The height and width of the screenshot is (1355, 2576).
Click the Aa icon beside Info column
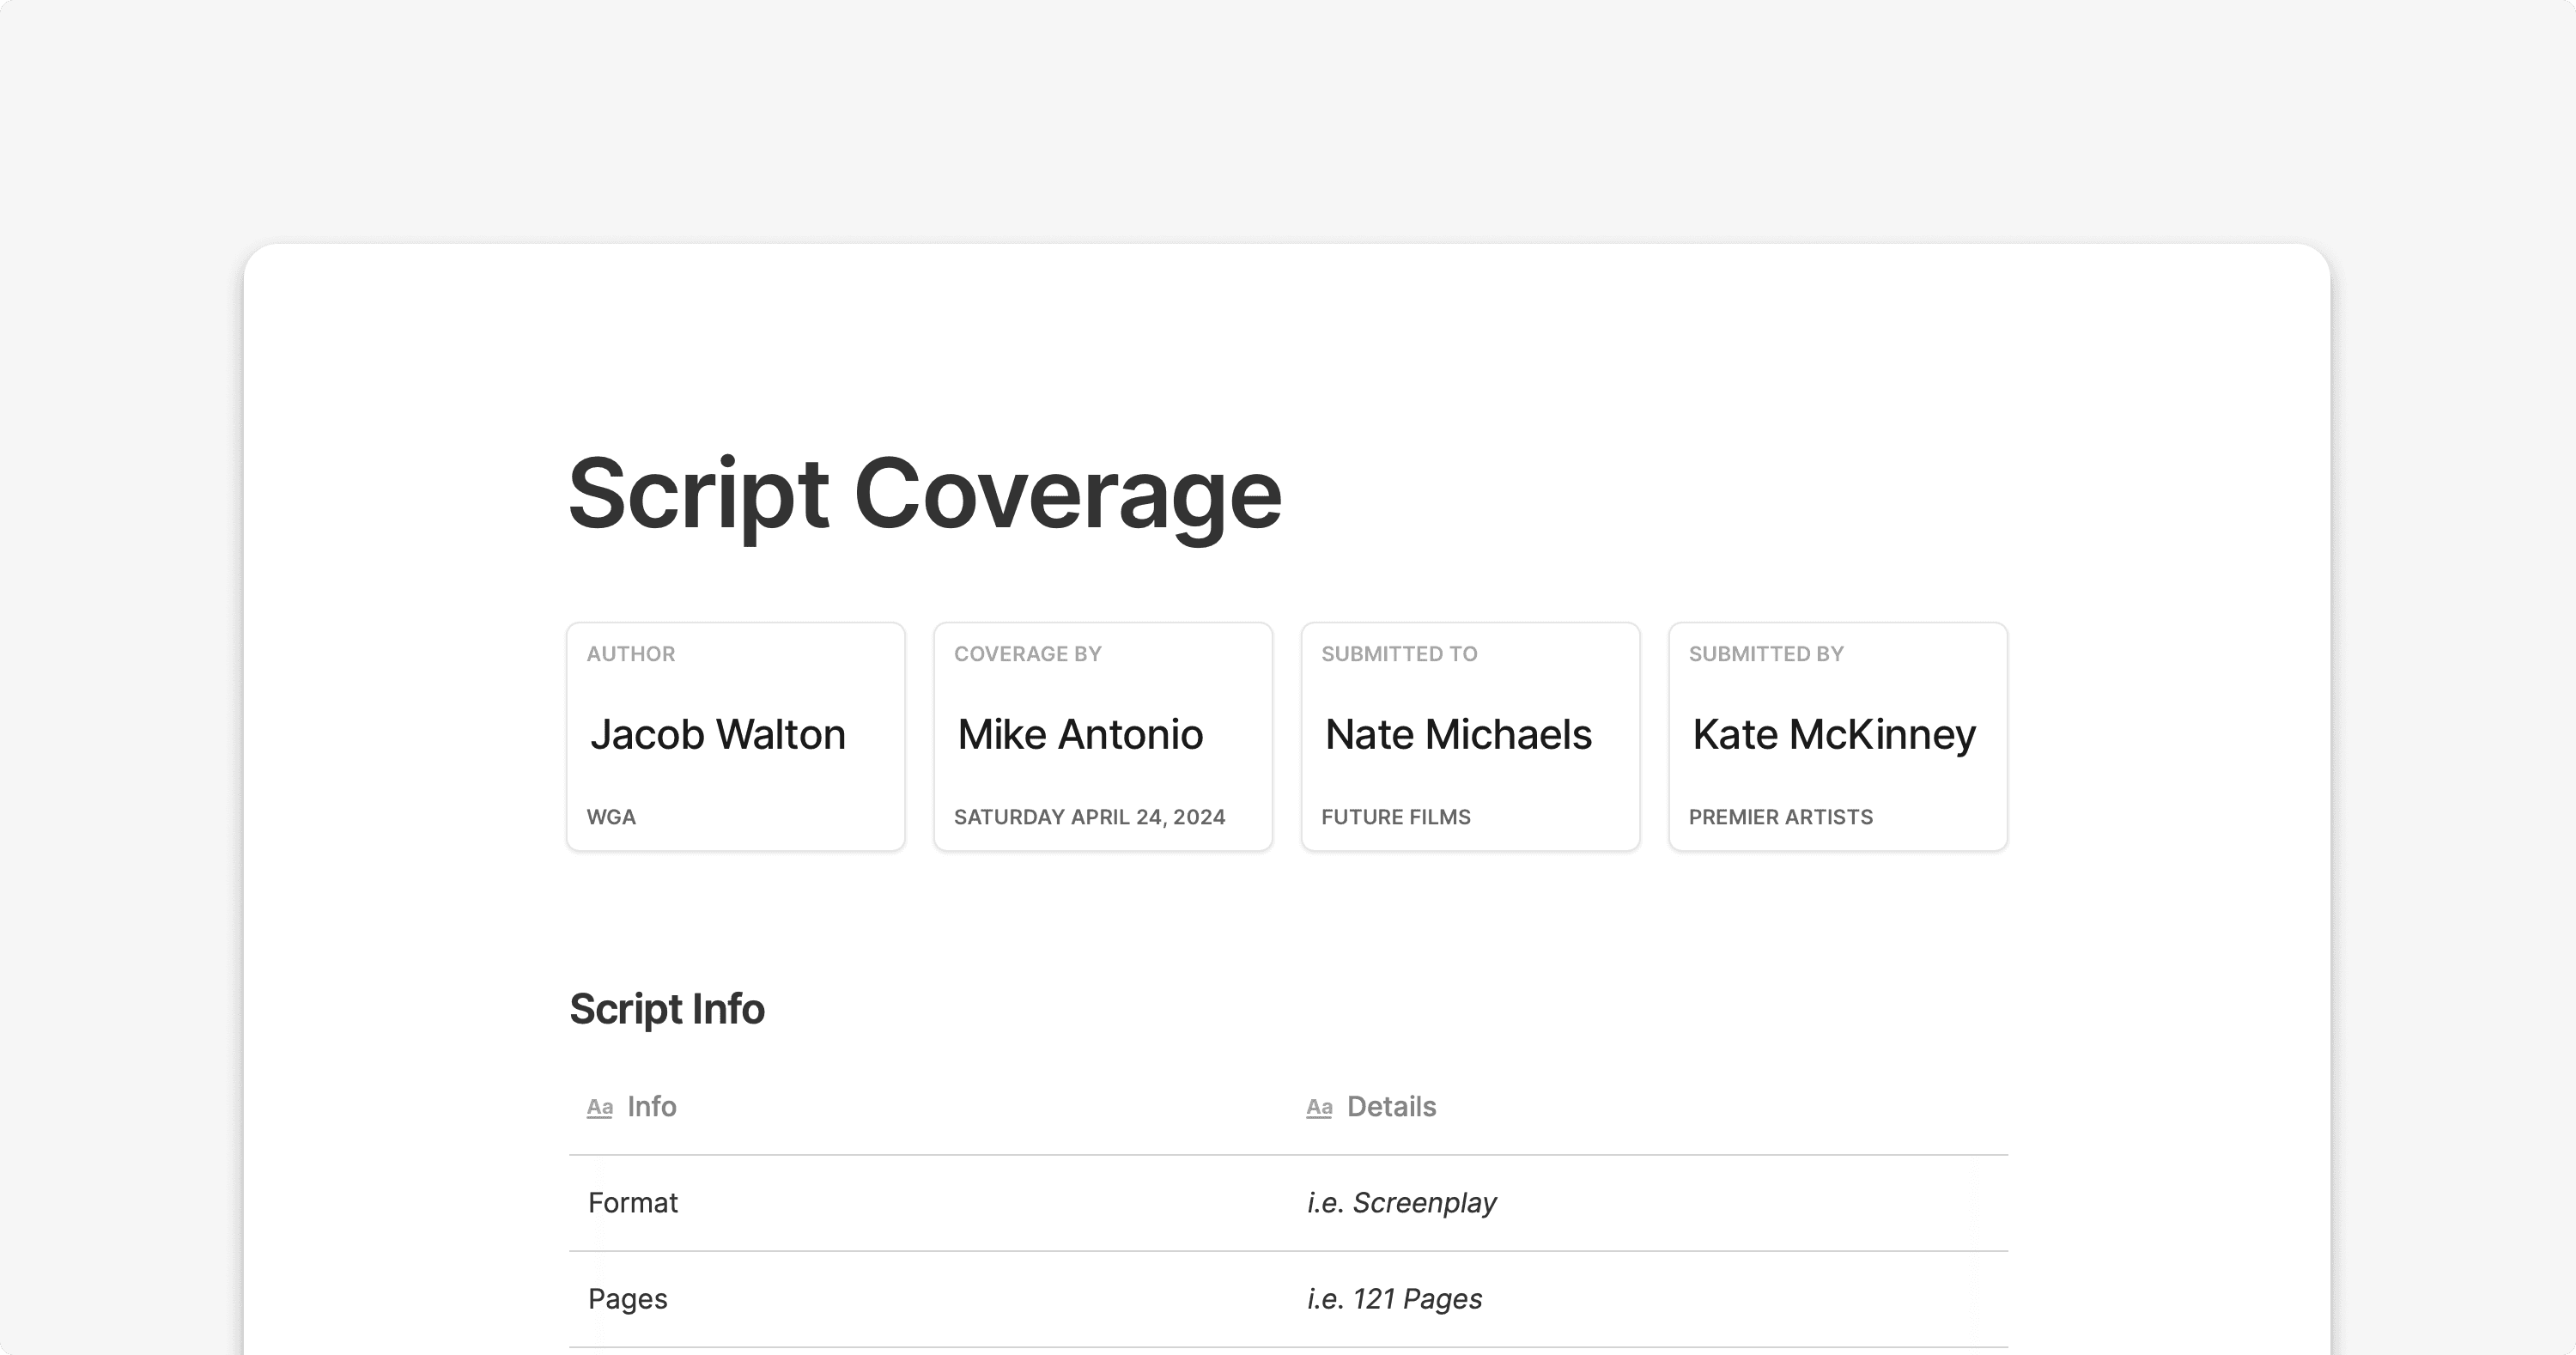(x=599, y=1107)
